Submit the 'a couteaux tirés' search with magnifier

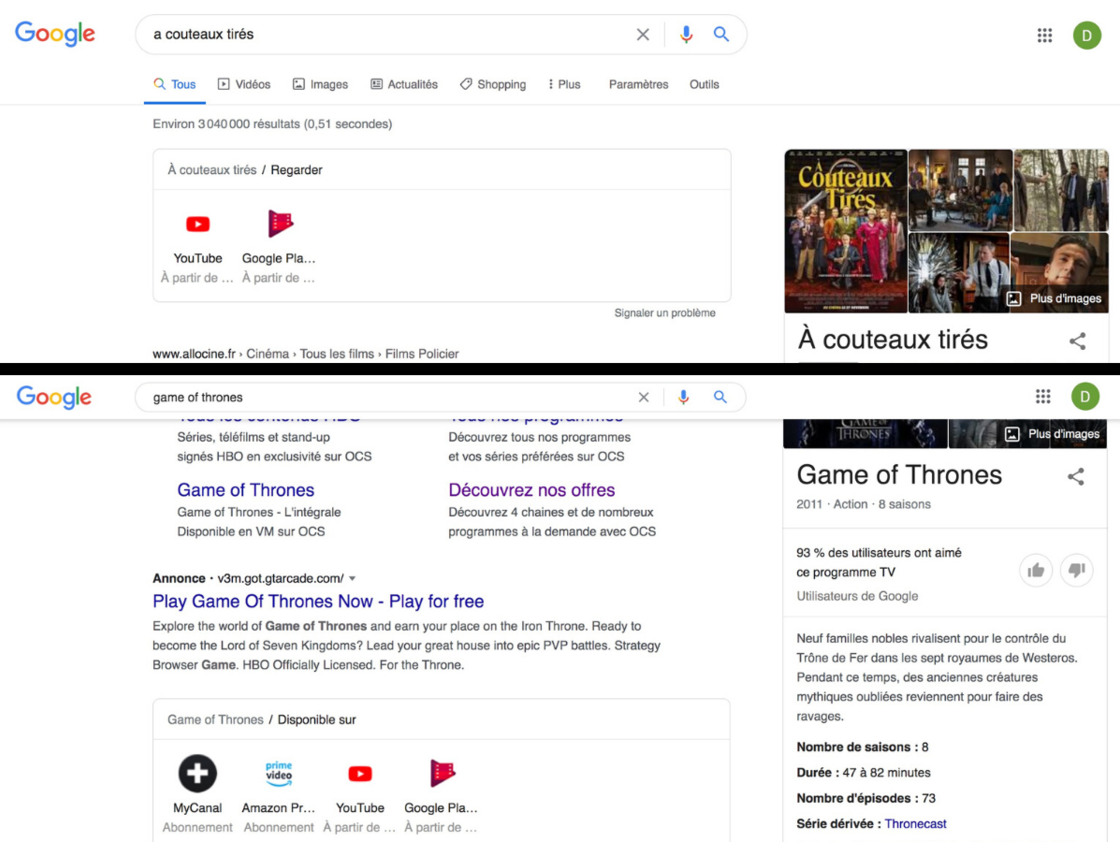point(721,34)
